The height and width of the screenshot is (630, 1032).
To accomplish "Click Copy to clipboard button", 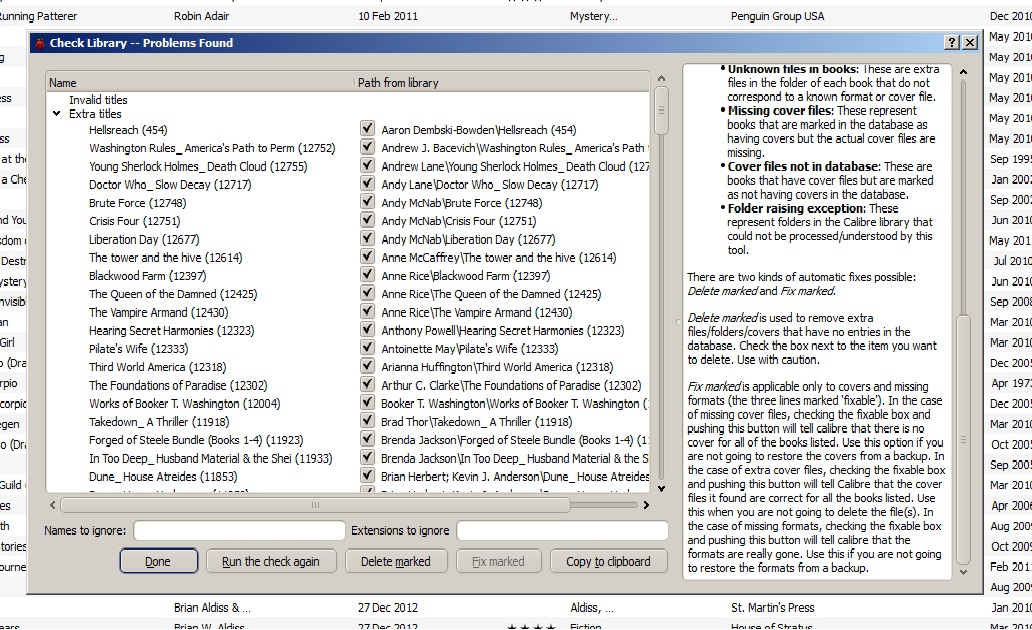I will tap(608, 561).
